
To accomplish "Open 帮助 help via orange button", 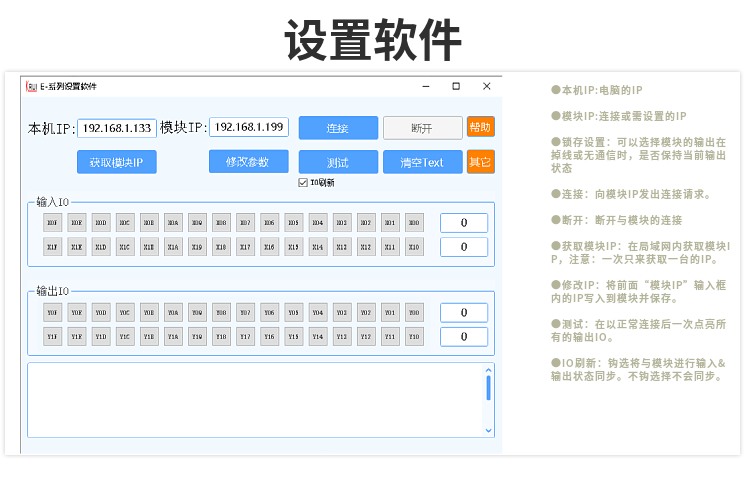I will click(480, 127).
